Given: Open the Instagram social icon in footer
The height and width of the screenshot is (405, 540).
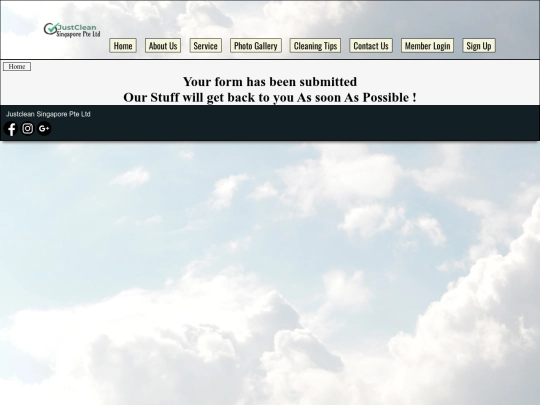Looking at the screenshot, I should (28, 128).
